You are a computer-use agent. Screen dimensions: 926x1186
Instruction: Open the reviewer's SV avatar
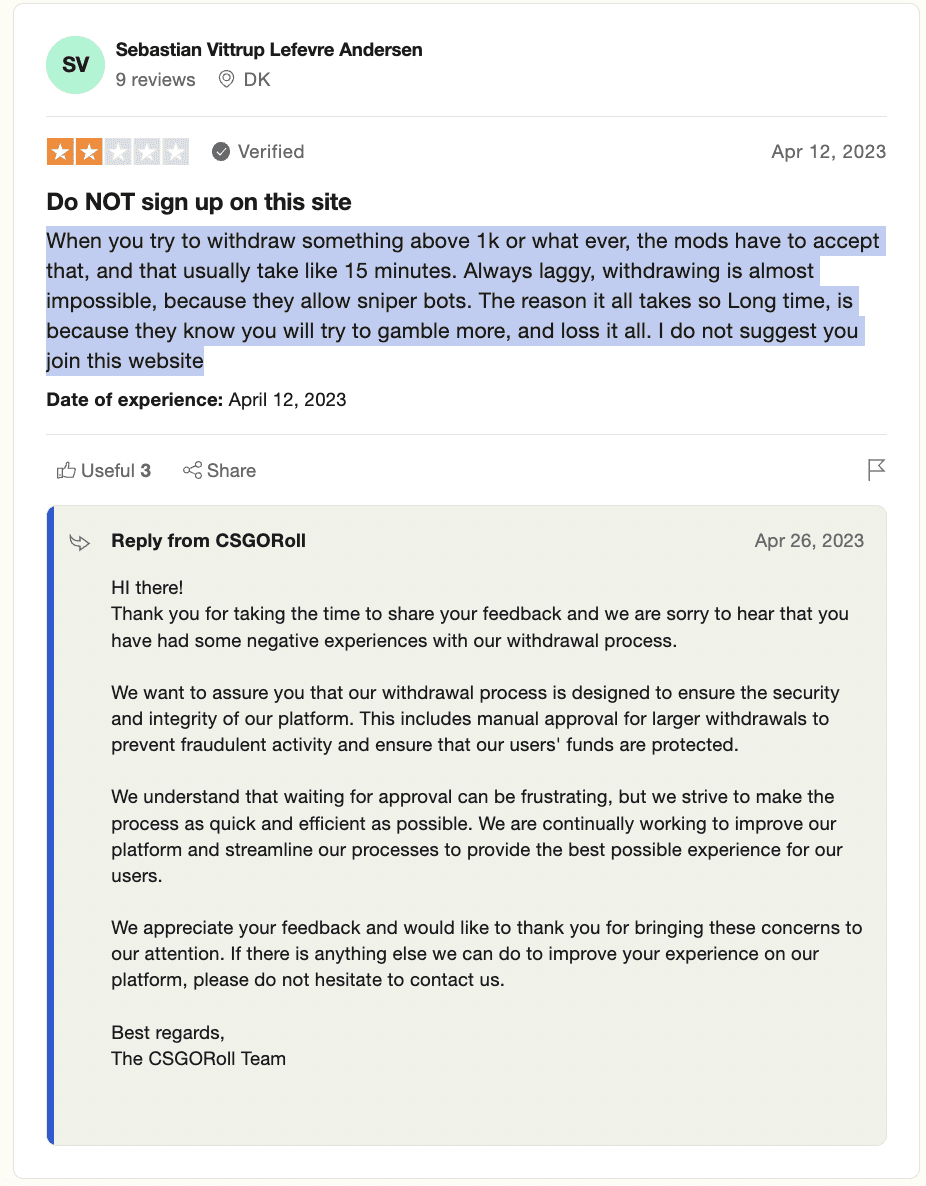[75, 65]
